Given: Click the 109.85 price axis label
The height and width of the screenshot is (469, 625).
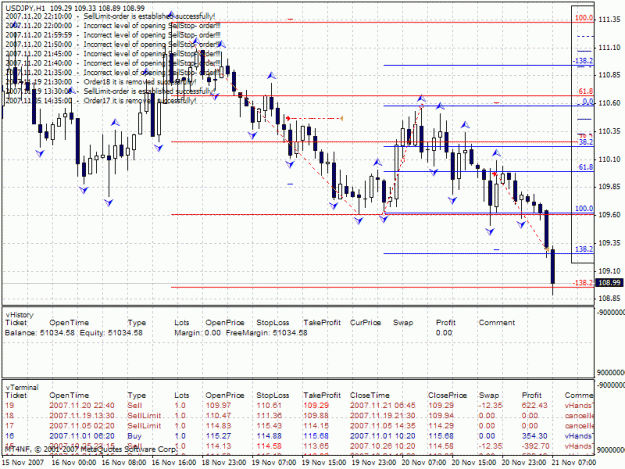Looking at the screenshot, I should (x=609, y=186).
